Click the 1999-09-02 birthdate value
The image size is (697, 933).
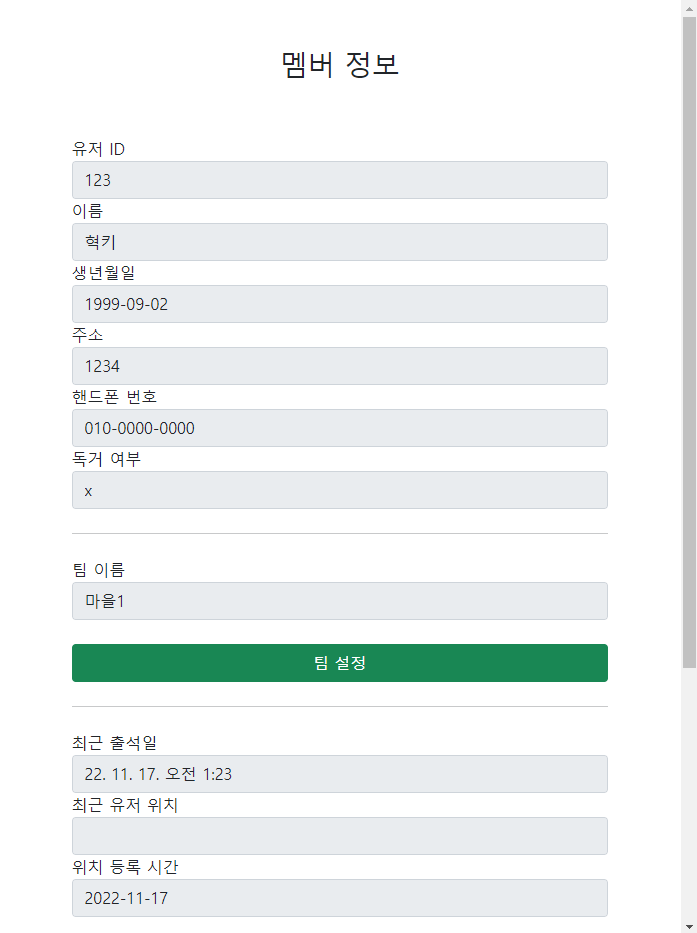[130, 304]
